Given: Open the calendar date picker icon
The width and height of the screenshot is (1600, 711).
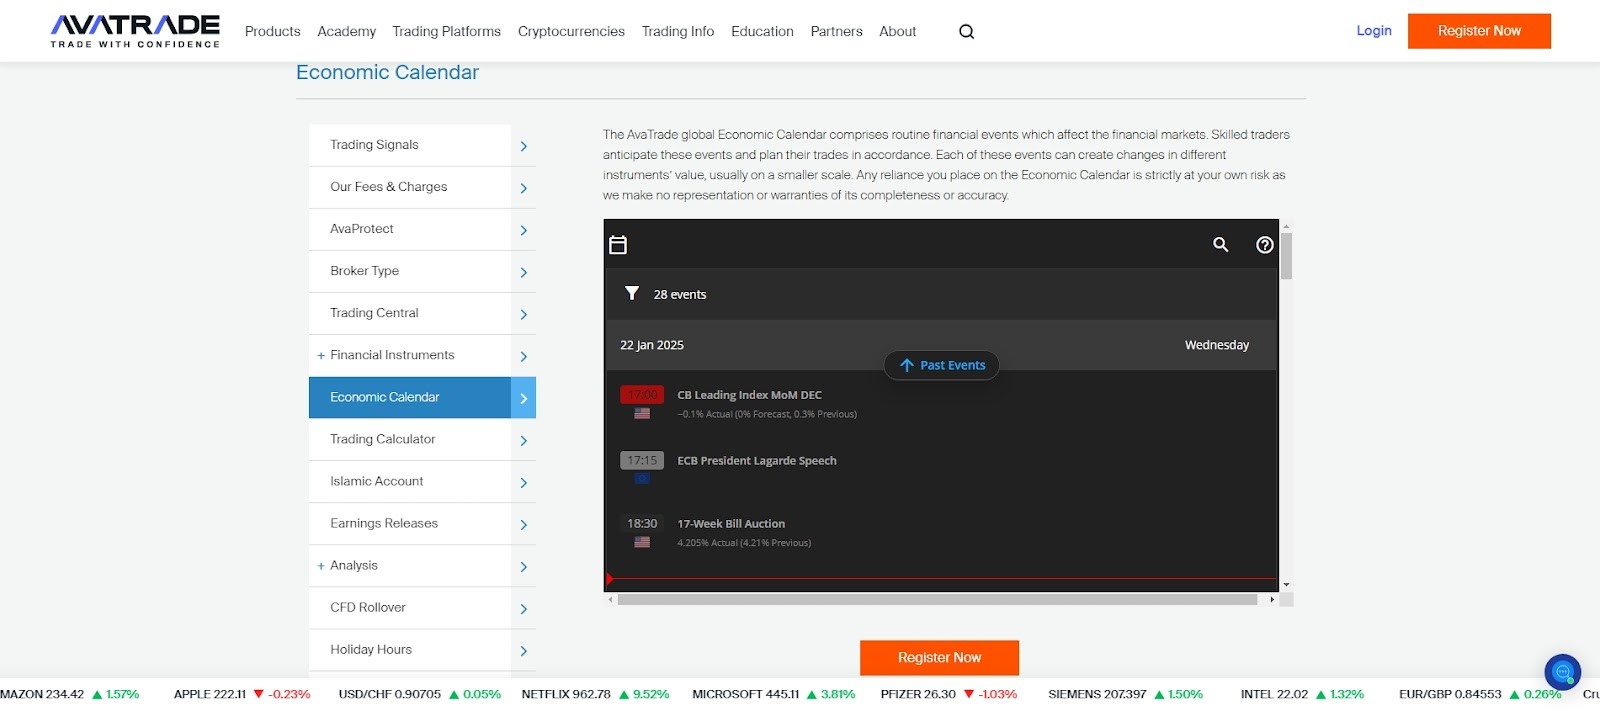Looking at the screenshot, I should pos(618,245).
